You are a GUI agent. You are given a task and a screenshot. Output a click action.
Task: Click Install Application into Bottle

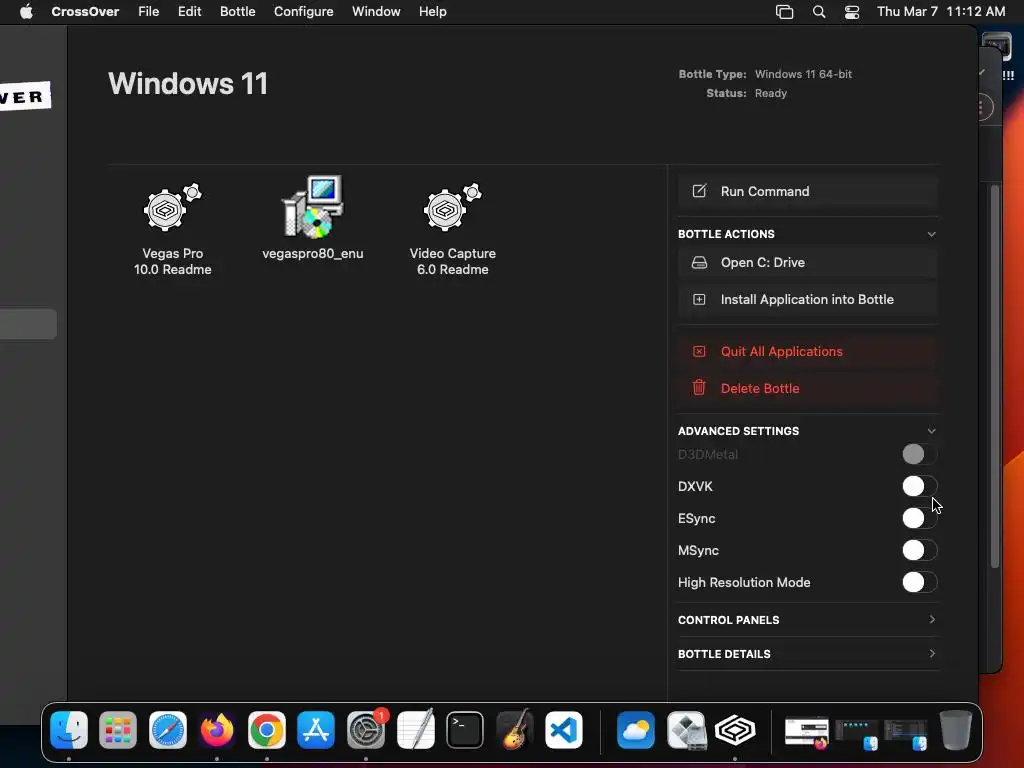coord(808,300)
